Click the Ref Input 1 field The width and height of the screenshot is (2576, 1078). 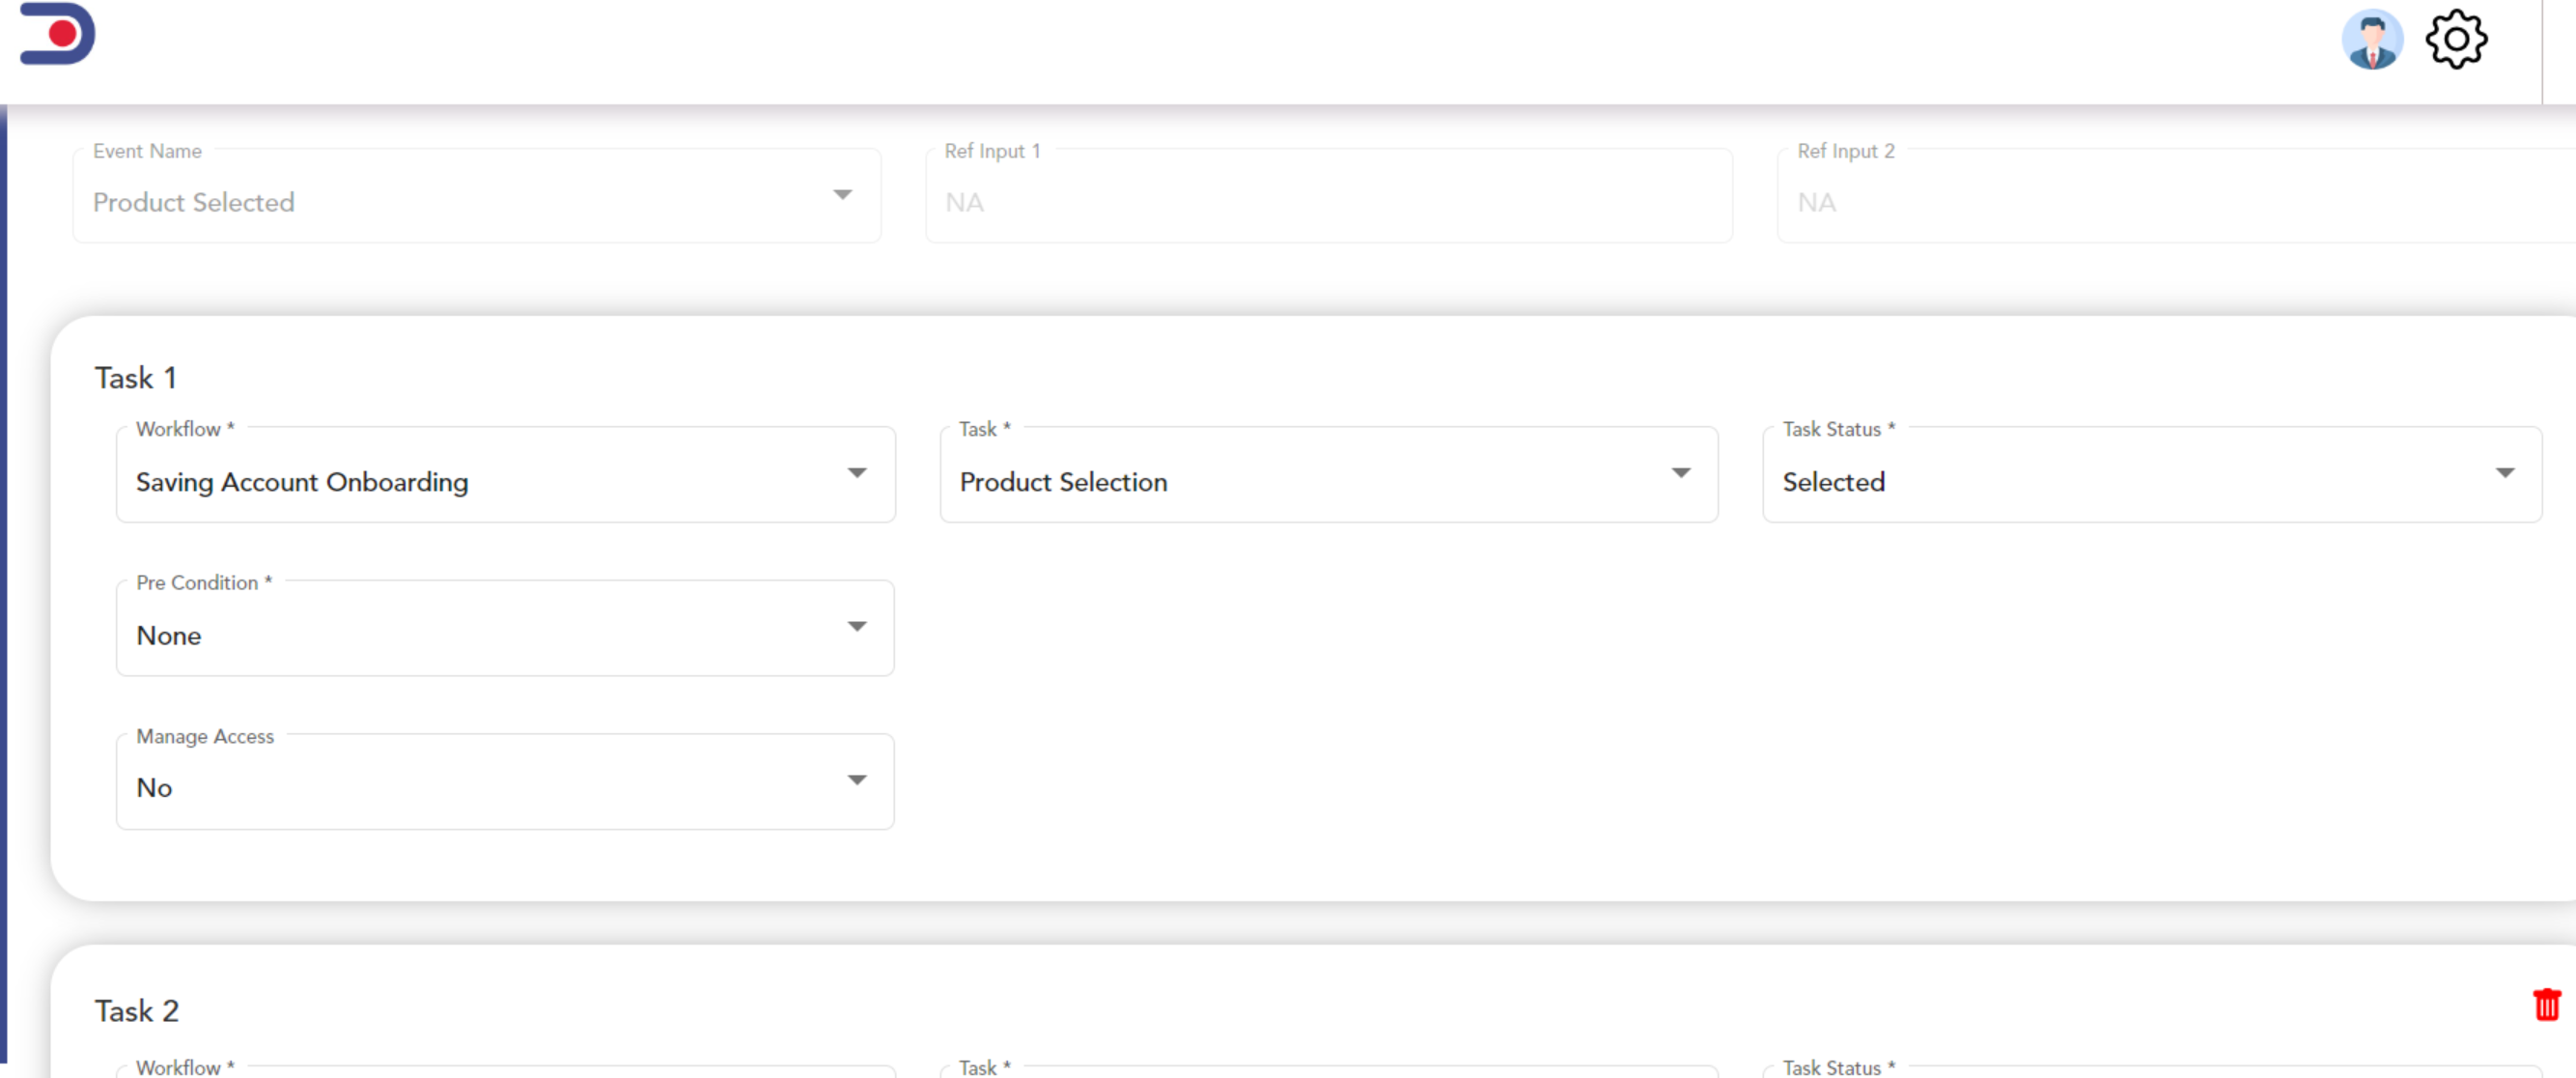click(1329, 196)
